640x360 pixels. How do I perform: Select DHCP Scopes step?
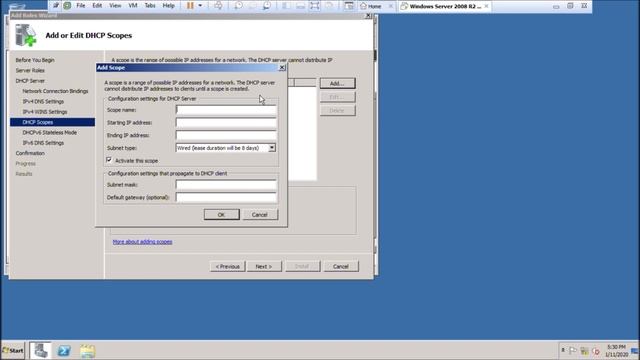[53, 122]
